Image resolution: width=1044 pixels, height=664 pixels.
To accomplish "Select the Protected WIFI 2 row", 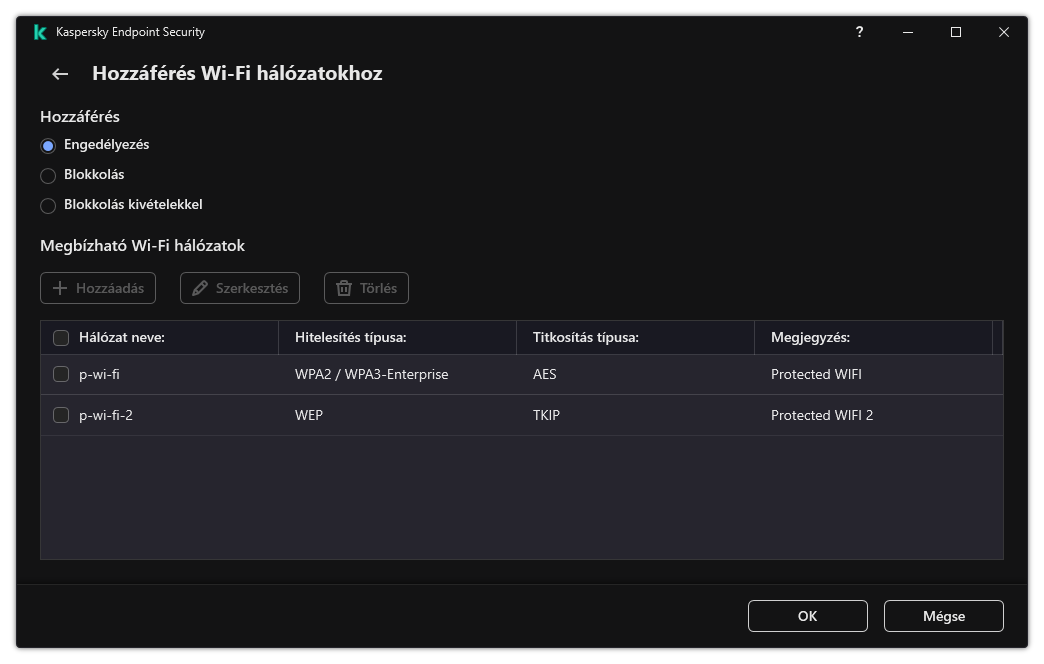I will [x=822, y=415].
